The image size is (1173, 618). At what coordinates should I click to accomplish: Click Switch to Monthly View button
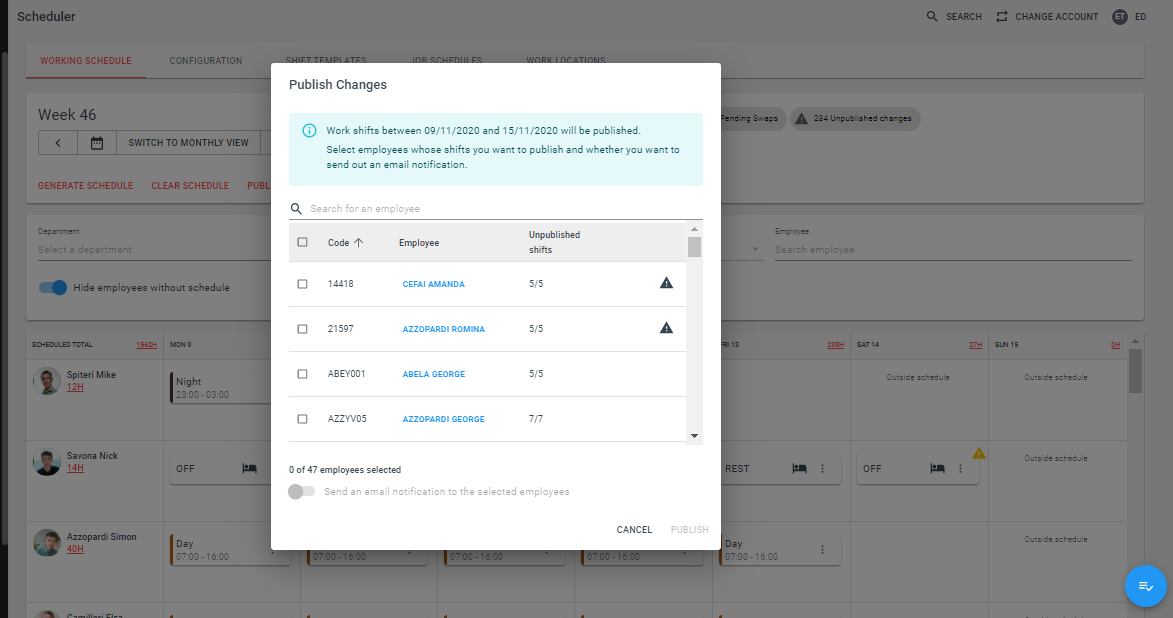coord(188,142)
